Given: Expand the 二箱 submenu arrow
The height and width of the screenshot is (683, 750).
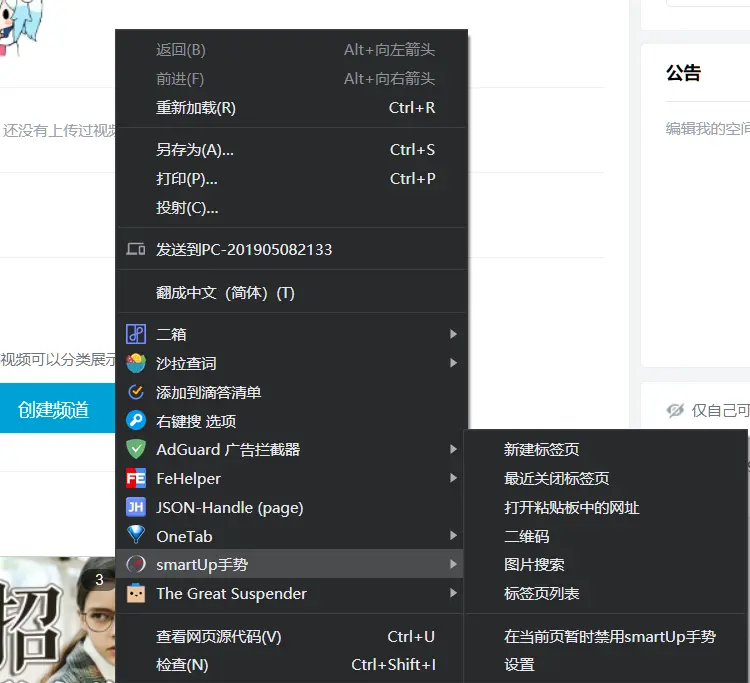Looking at the screenshot, I should coord(453,334).
